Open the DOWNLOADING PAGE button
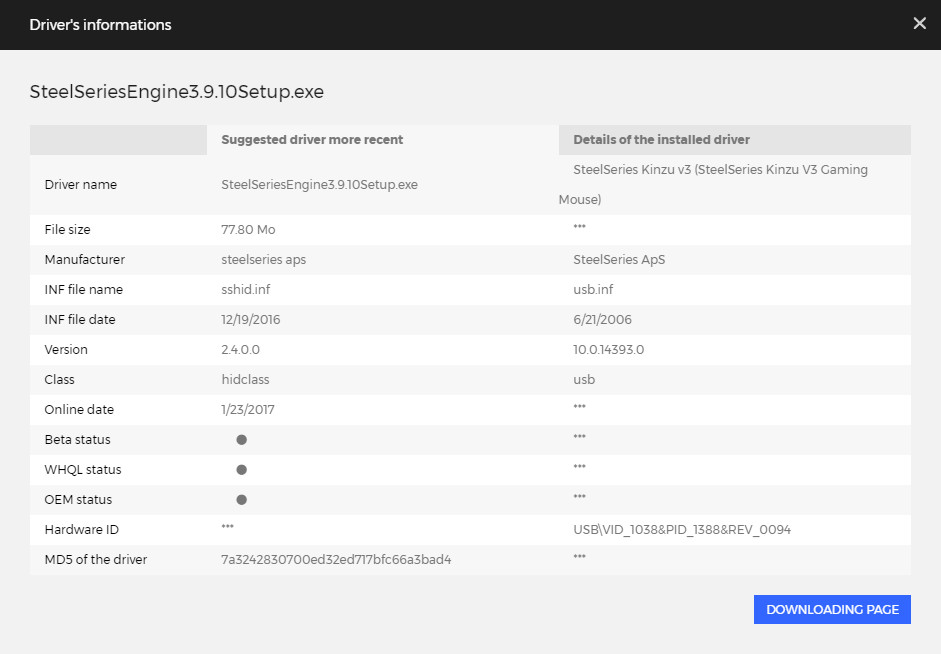This screenshot has height=654, width=941. point(832,610)
